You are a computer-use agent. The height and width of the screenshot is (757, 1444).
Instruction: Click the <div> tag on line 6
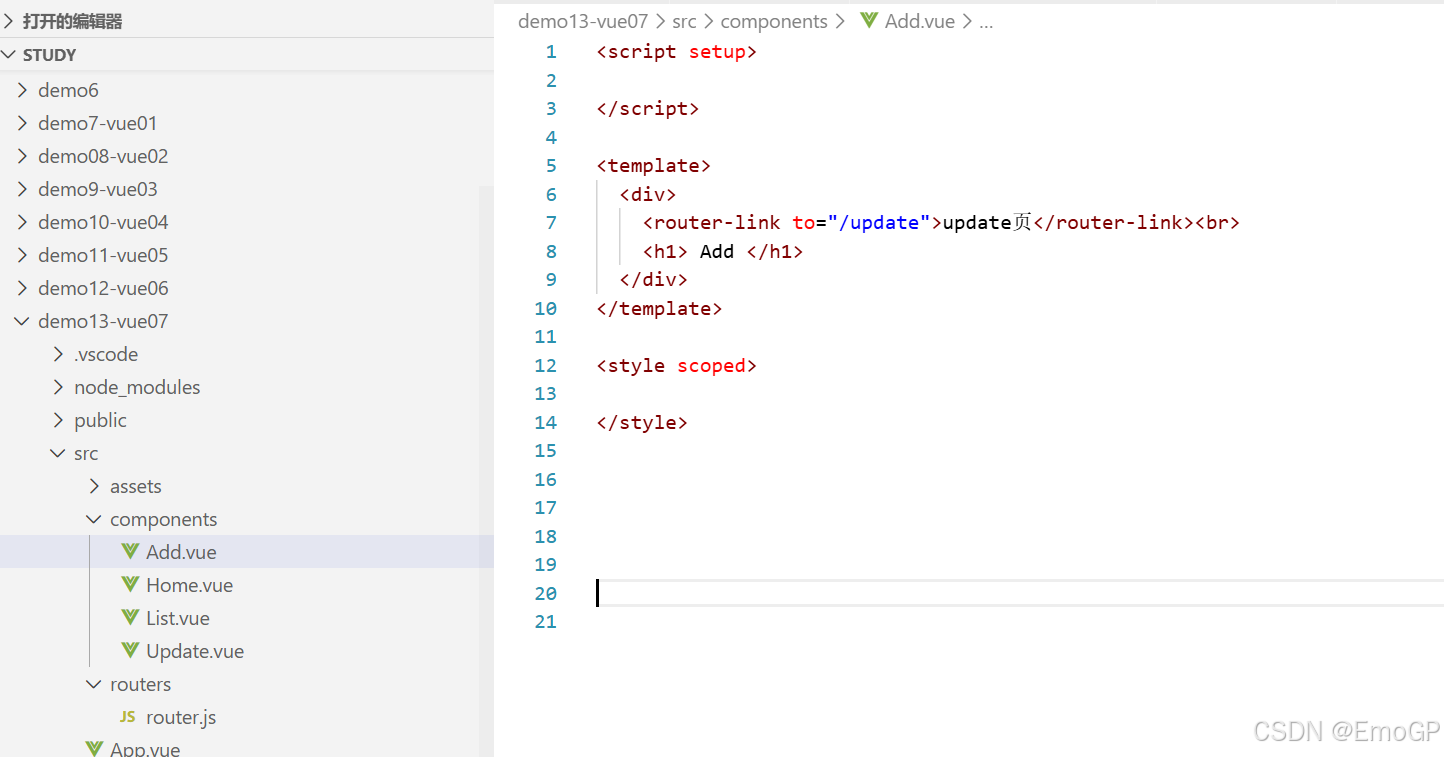click(x=648, y=195)
